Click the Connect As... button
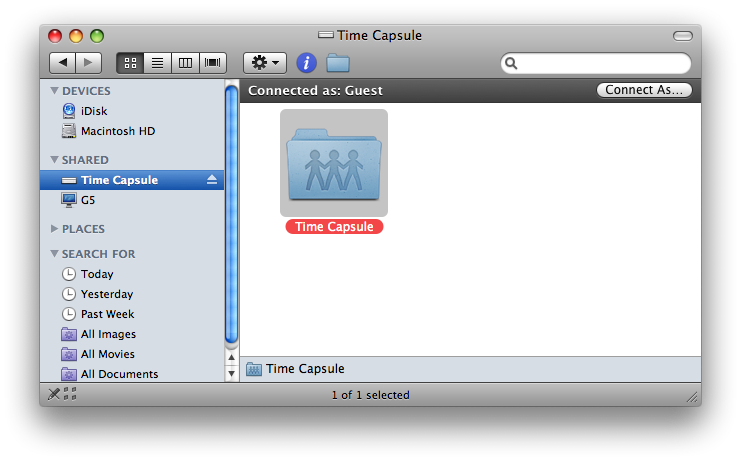 (644, 90)
